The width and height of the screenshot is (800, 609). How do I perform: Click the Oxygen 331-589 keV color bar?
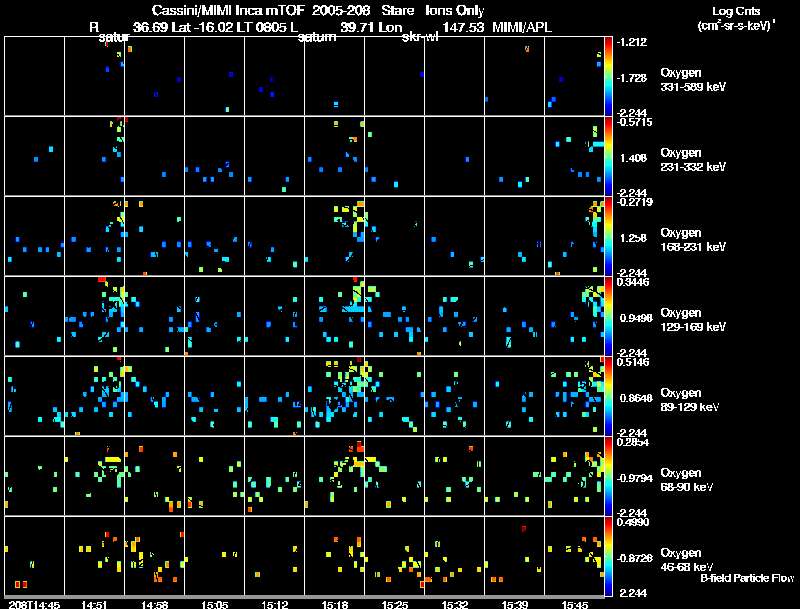608,76
